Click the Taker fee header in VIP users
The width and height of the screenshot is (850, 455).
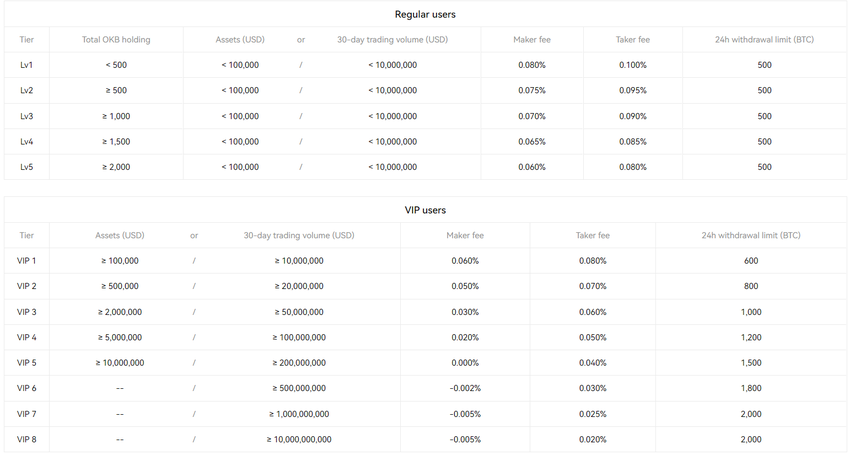pyautogui.click(x=593, y=235)
